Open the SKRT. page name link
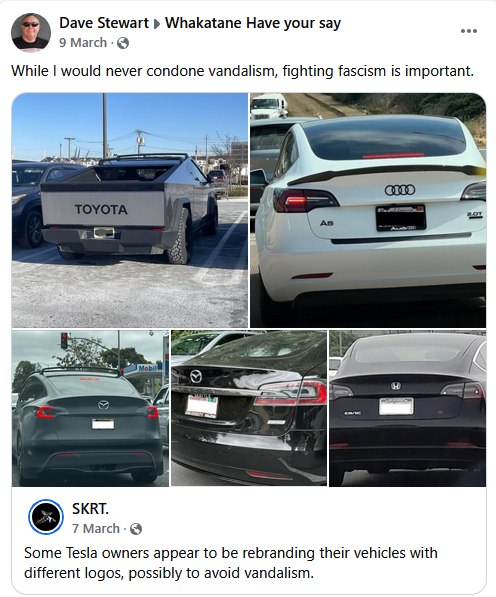Screen dimensions: 496x597 click(x=90, y=509)
